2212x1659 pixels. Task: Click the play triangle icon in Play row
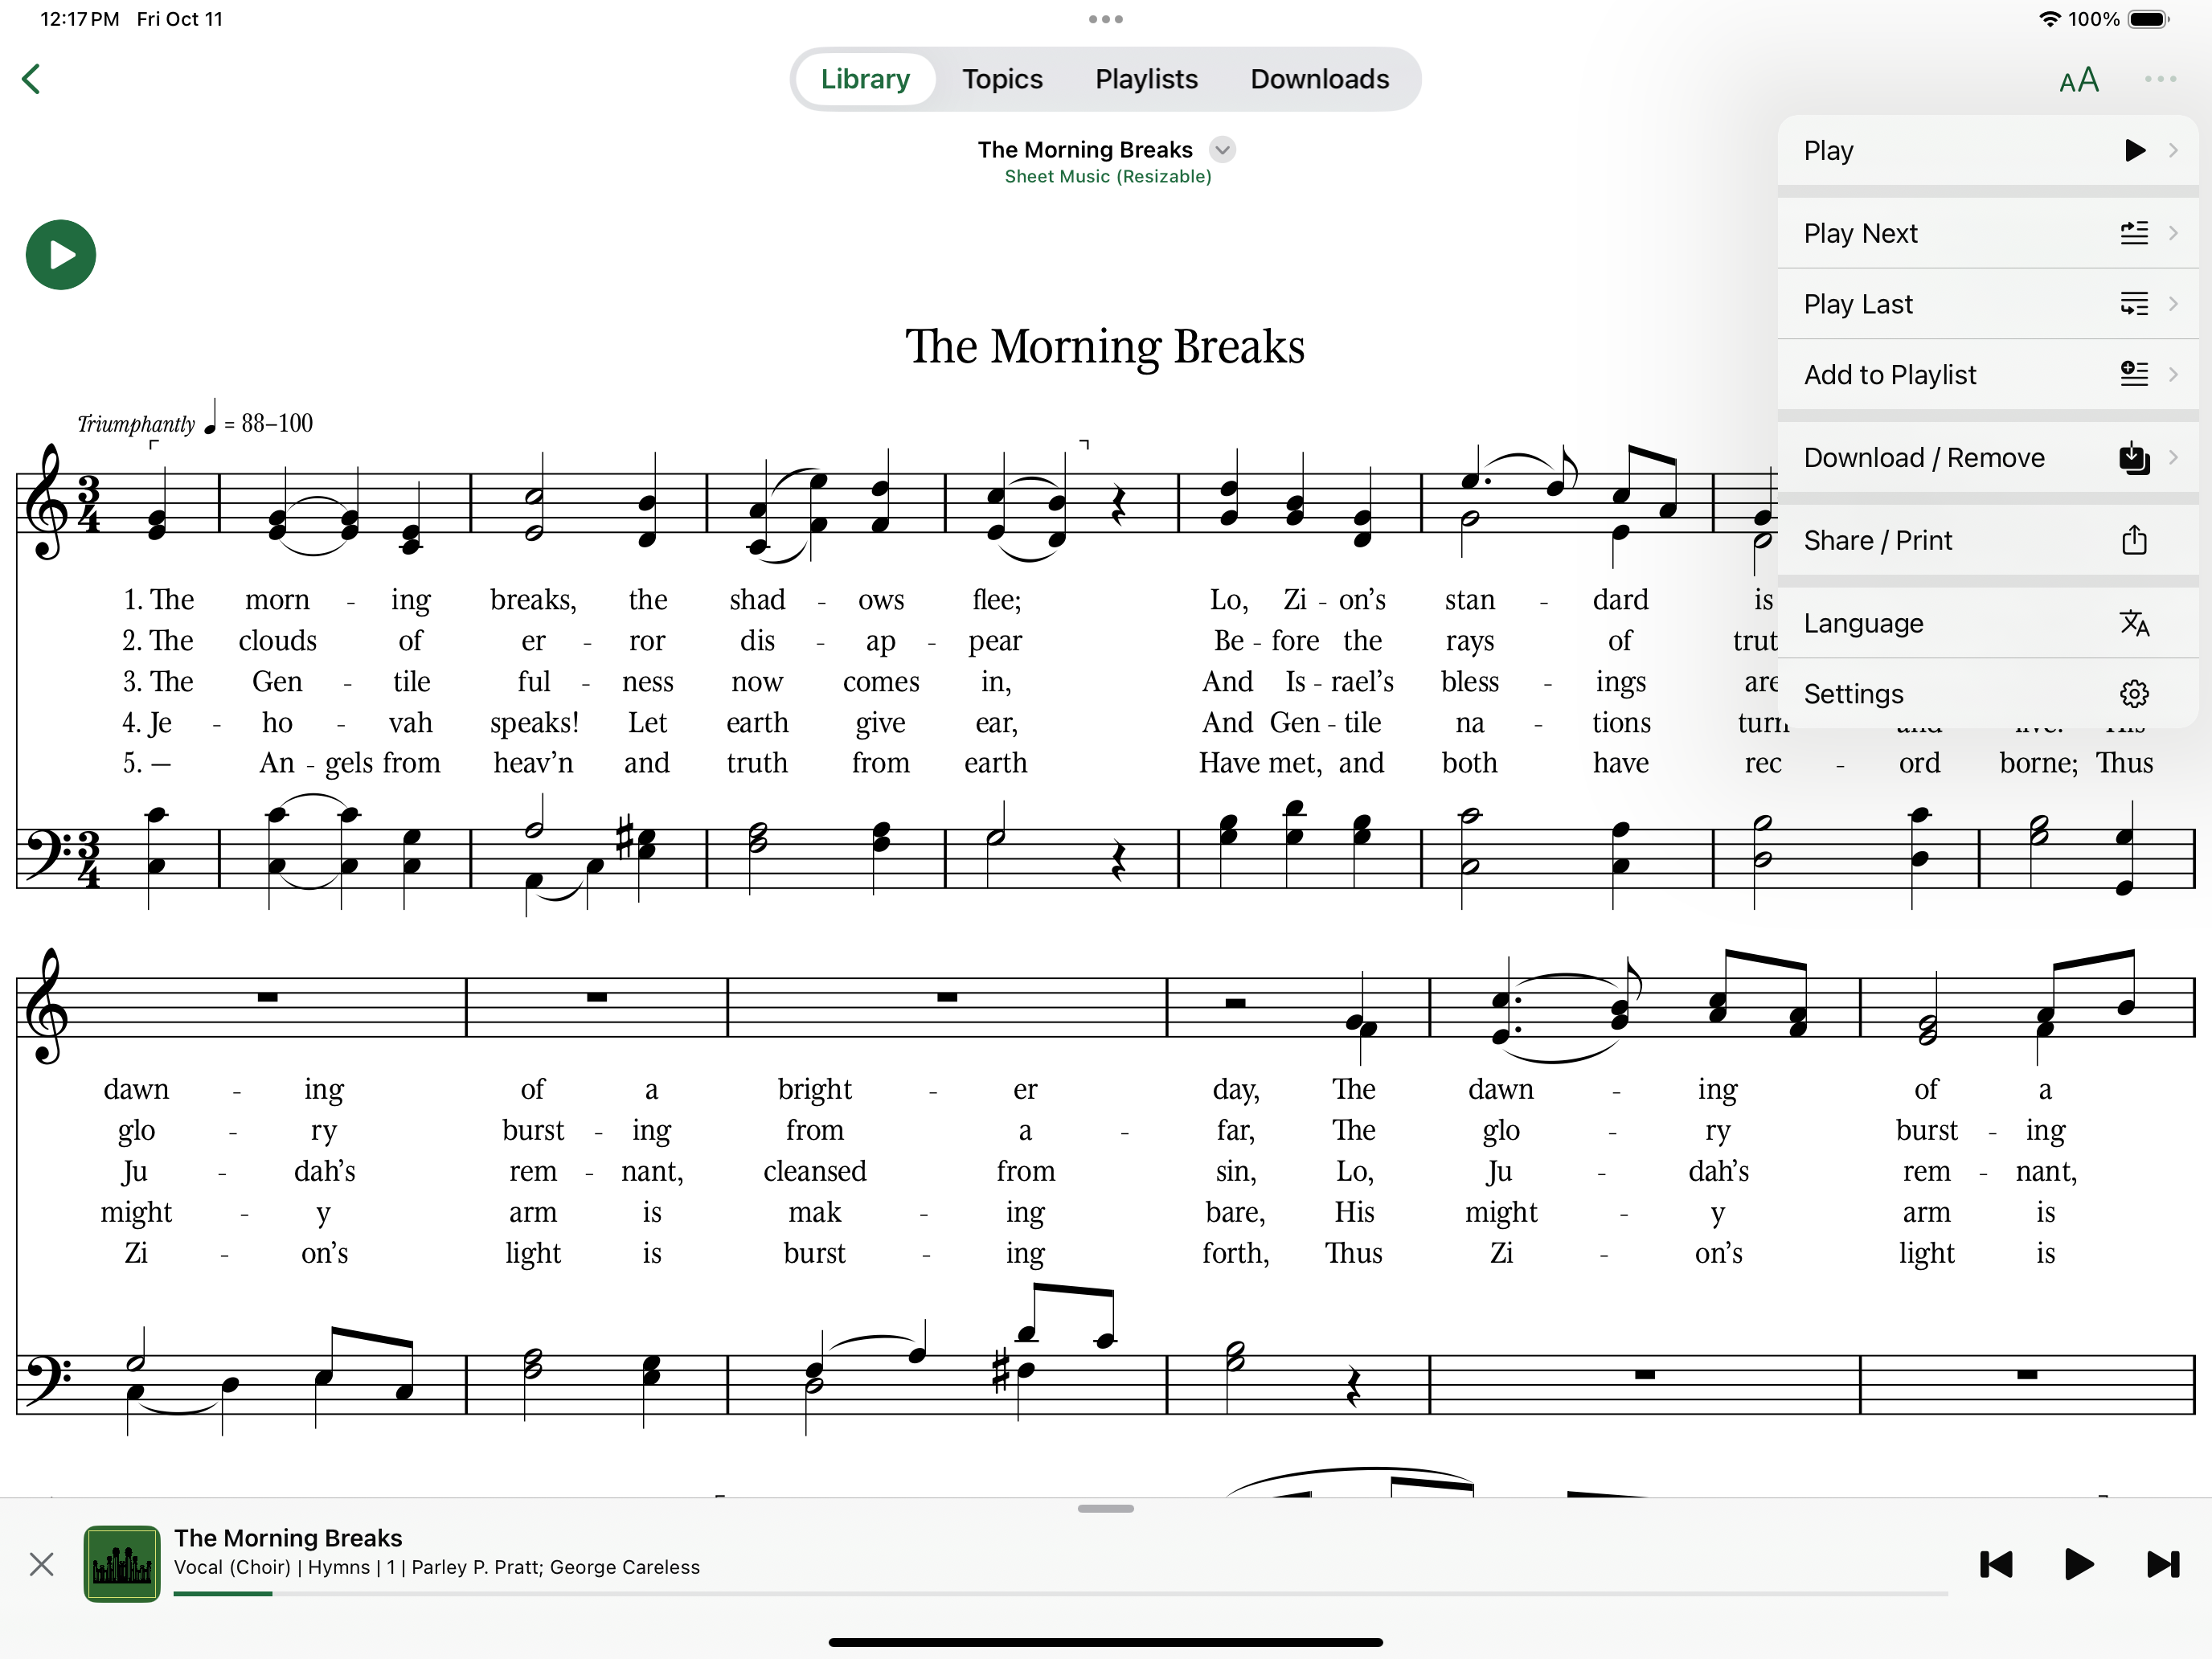(x=2134, y=150)
